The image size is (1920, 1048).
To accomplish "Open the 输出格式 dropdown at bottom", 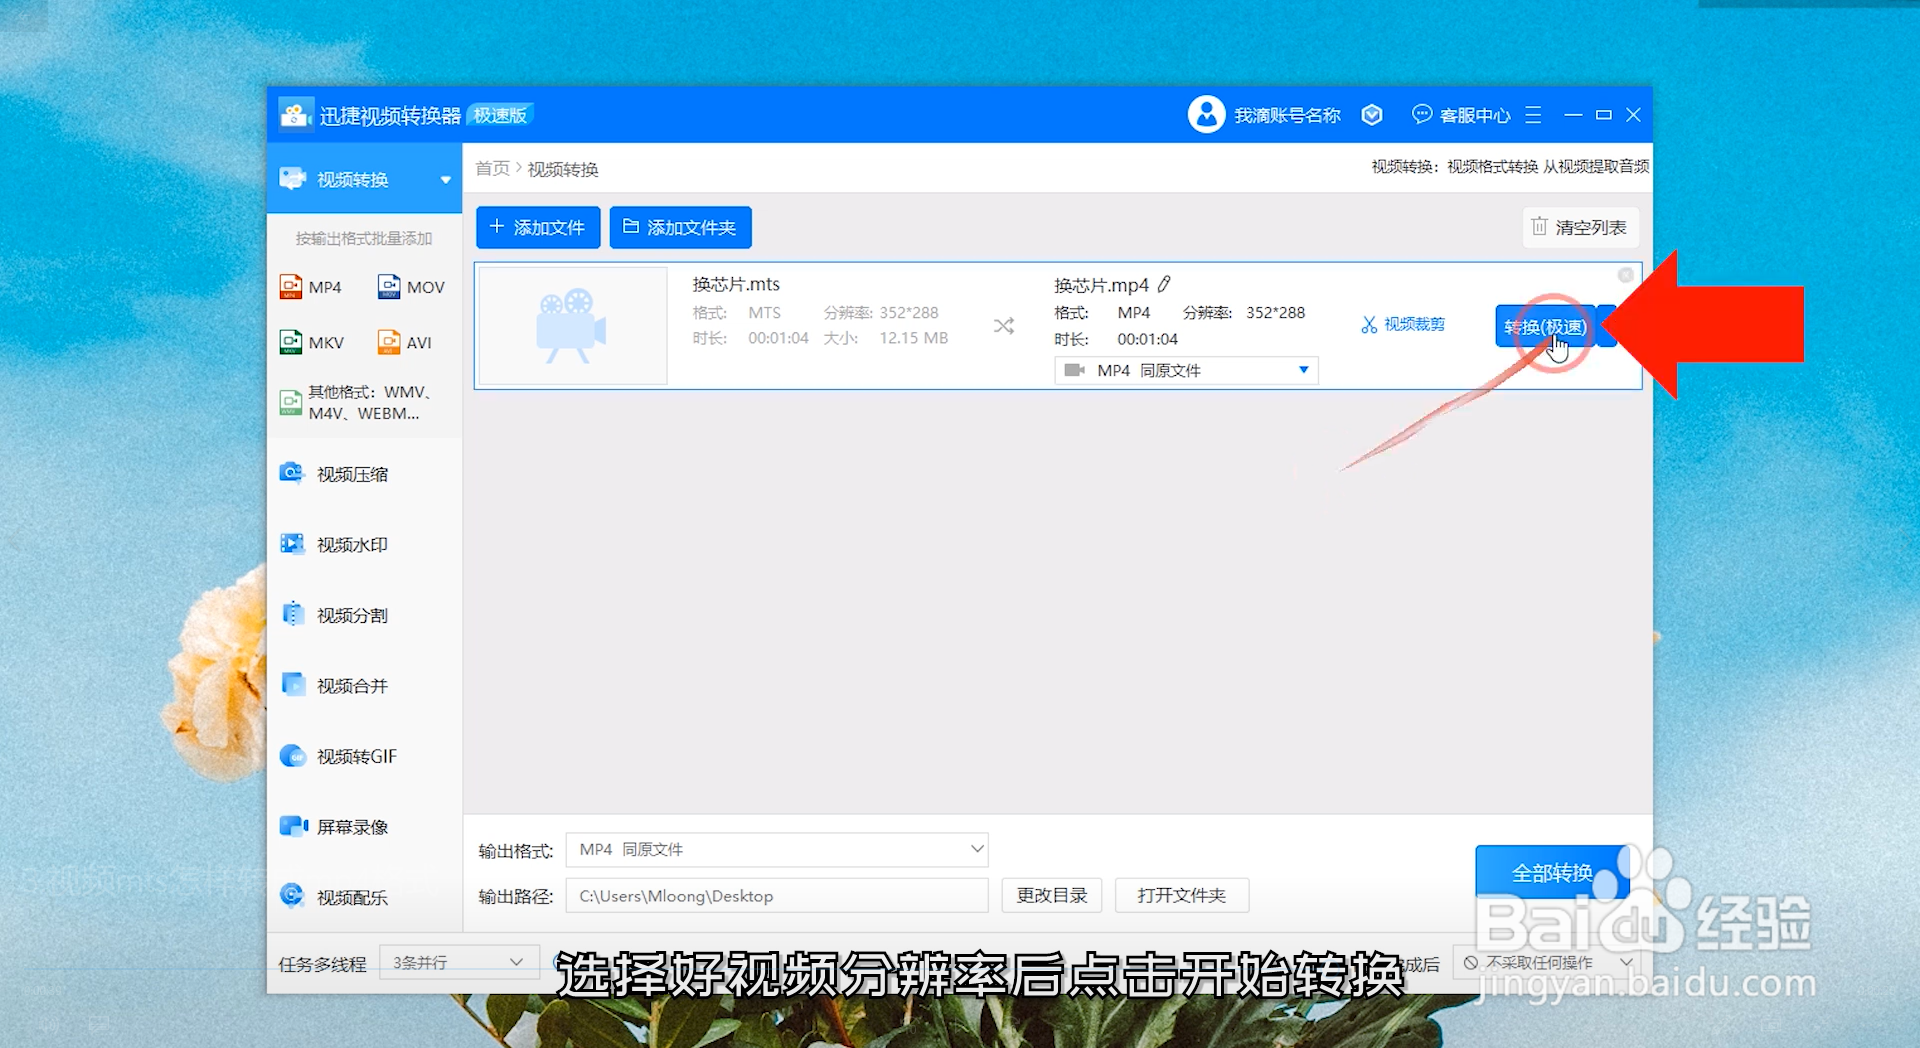I will tap(777, 850).
